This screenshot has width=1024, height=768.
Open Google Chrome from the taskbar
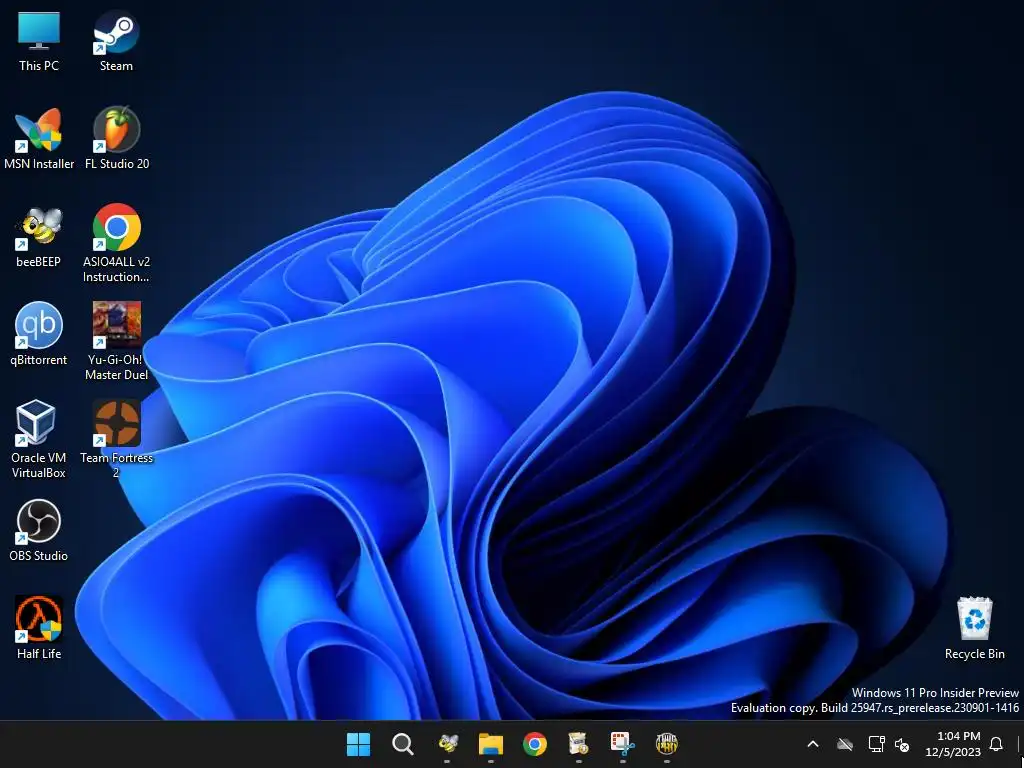tap(535, 744)
